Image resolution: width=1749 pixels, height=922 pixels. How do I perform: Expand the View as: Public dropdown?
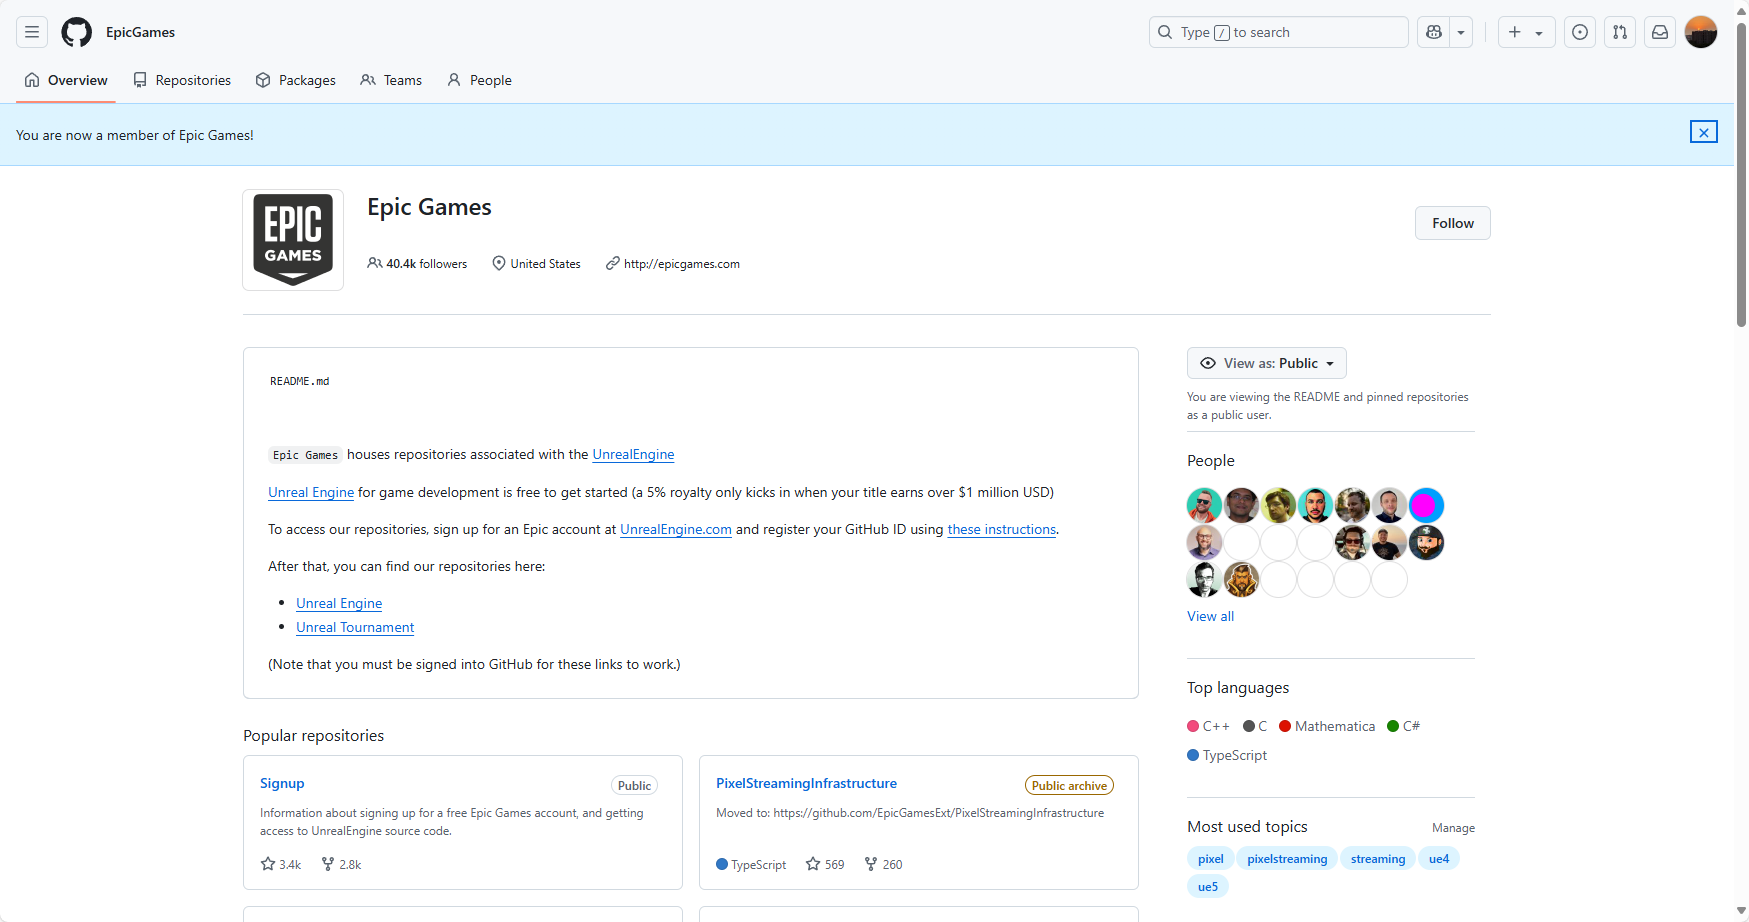pyautogui.click(x=1267, y=363)
